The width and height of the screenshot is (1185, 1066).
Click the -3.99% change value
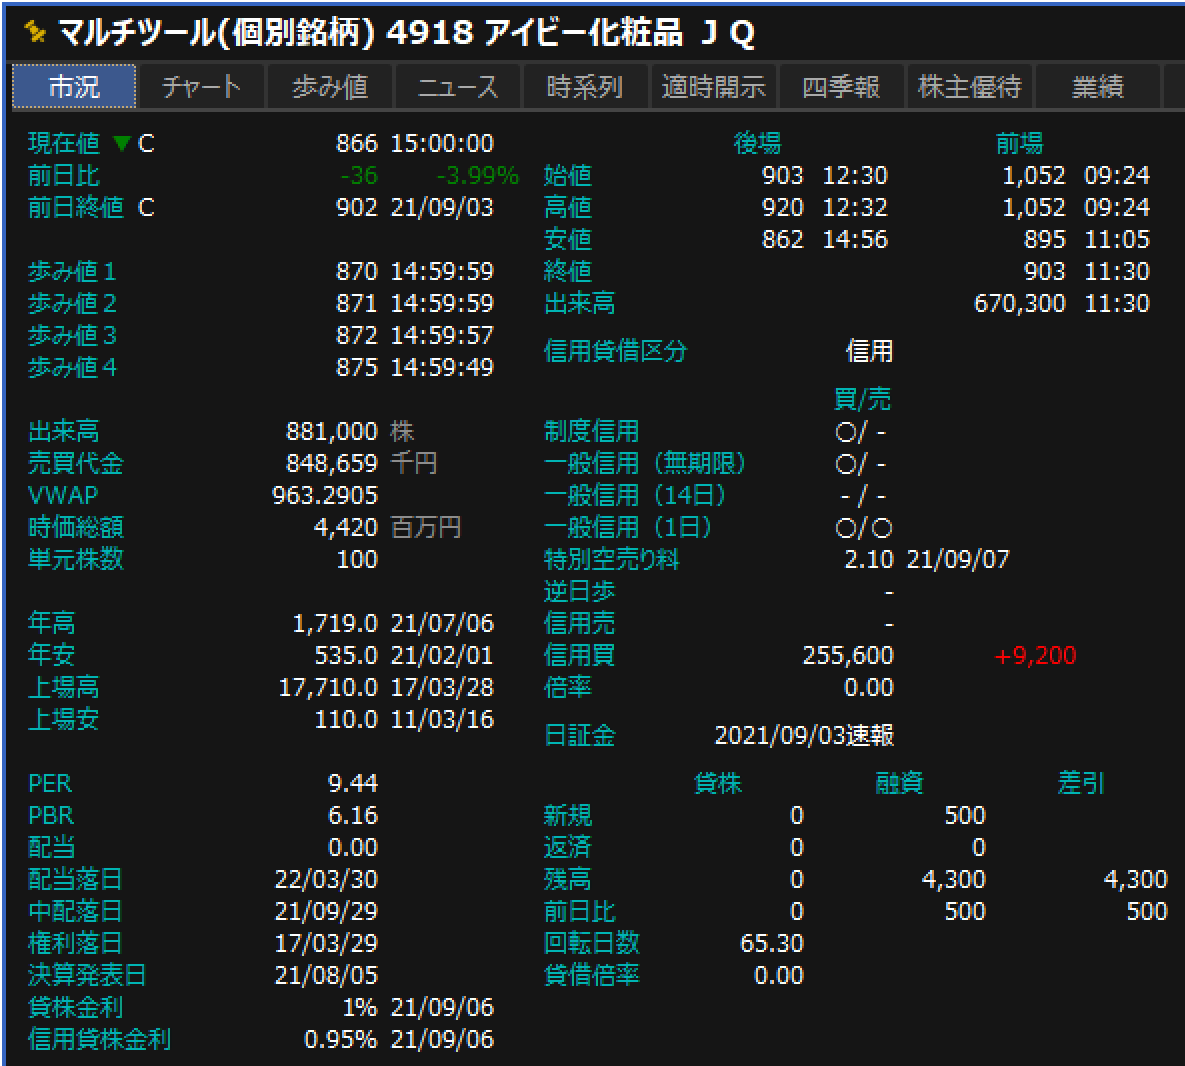coord(478,175)
